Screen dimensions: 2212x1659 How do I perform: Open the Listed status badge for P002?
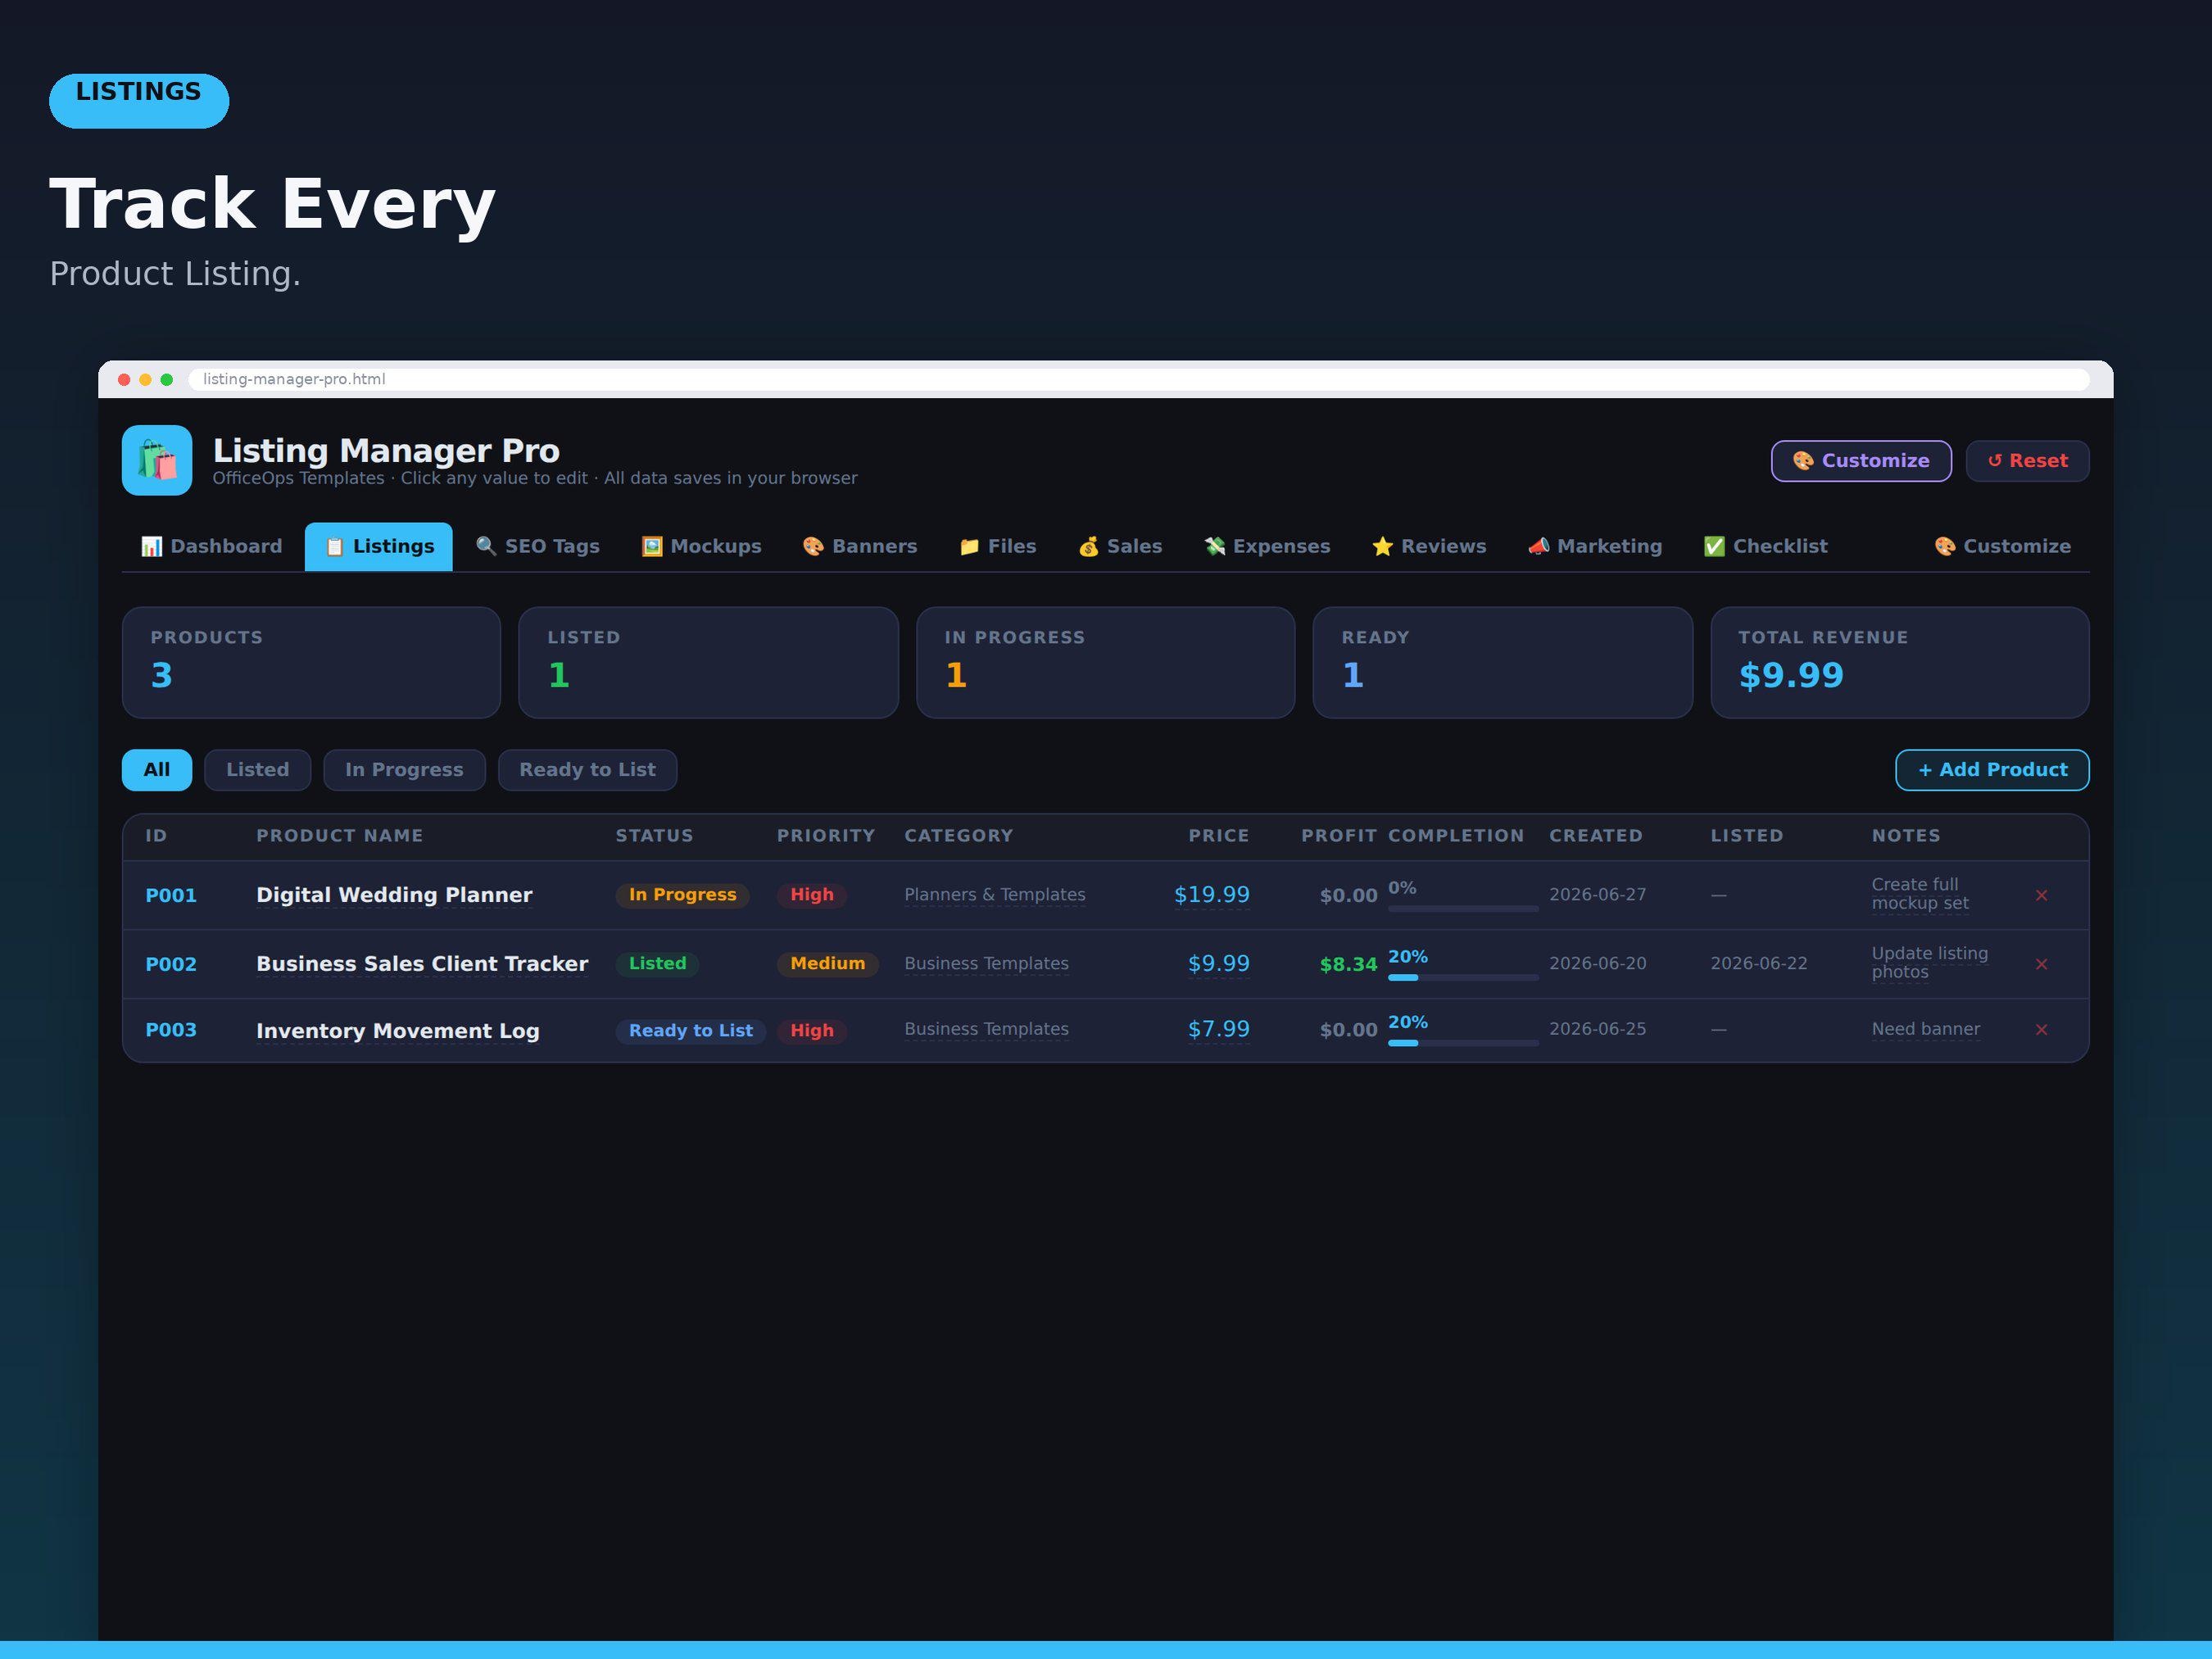pos(658,964)
